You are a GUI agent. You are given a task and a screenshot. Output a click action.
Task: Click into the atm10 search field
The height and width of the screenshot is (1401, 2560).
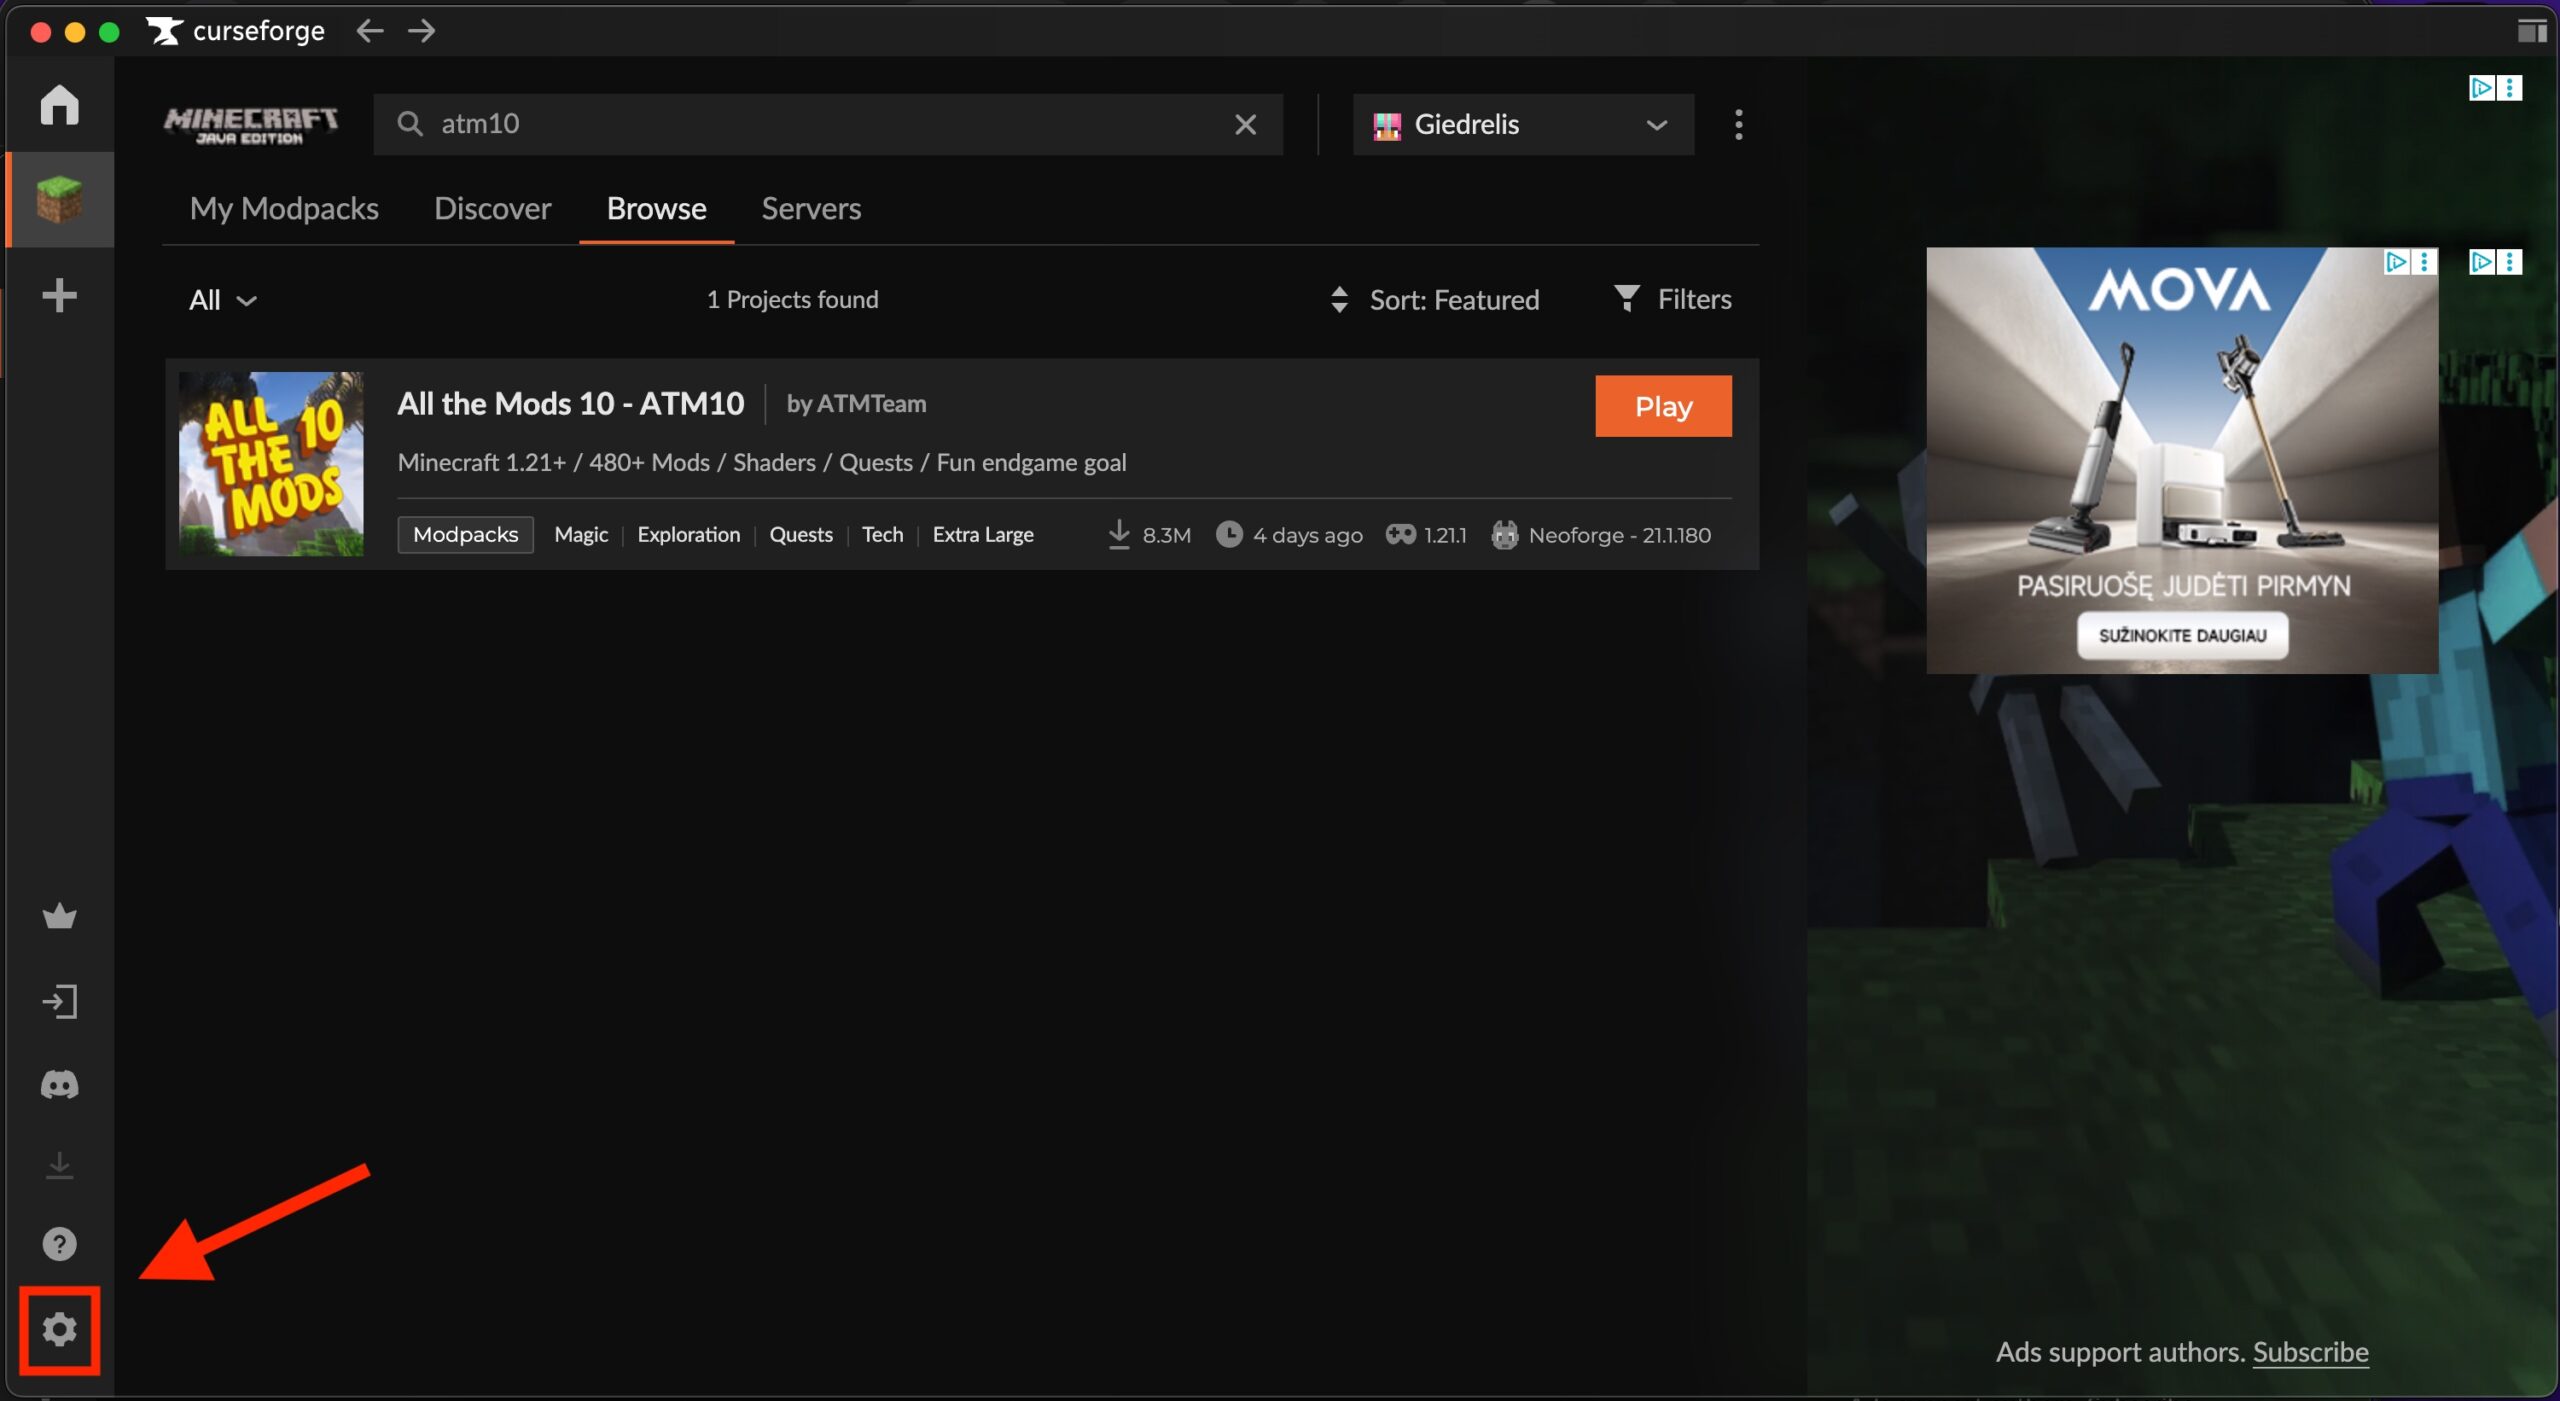pyautogui.click(x=828, y=124)
